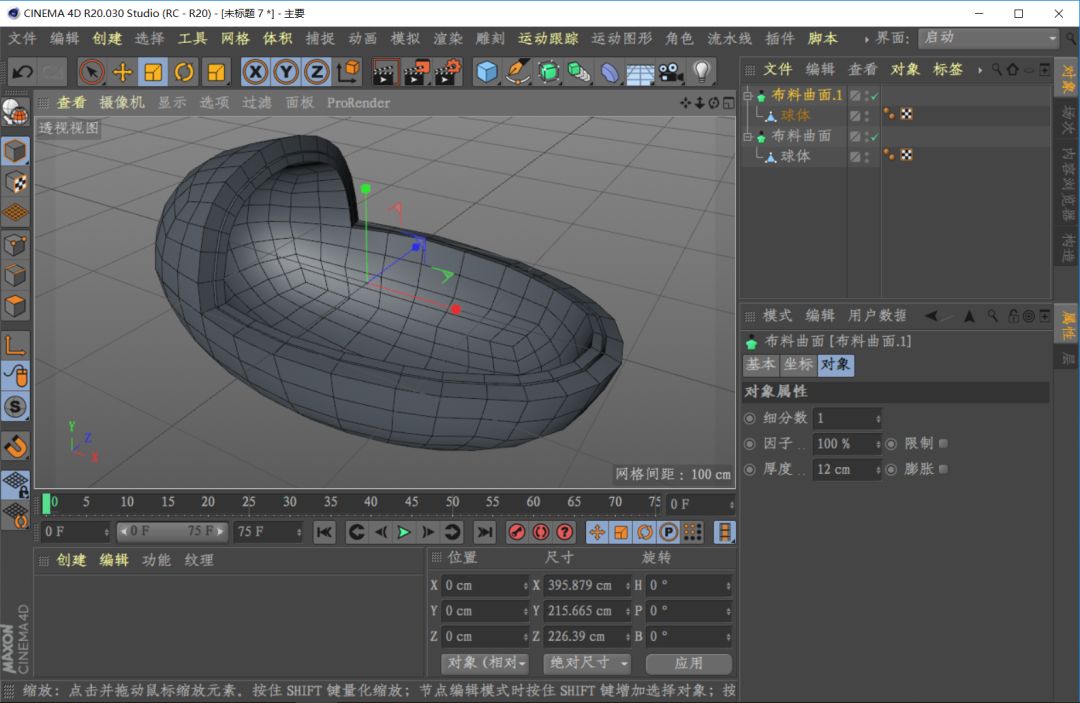This screenshot has height=703, width=1080.
Task: Click the spline pen tool icon
Action: [517, 72]
